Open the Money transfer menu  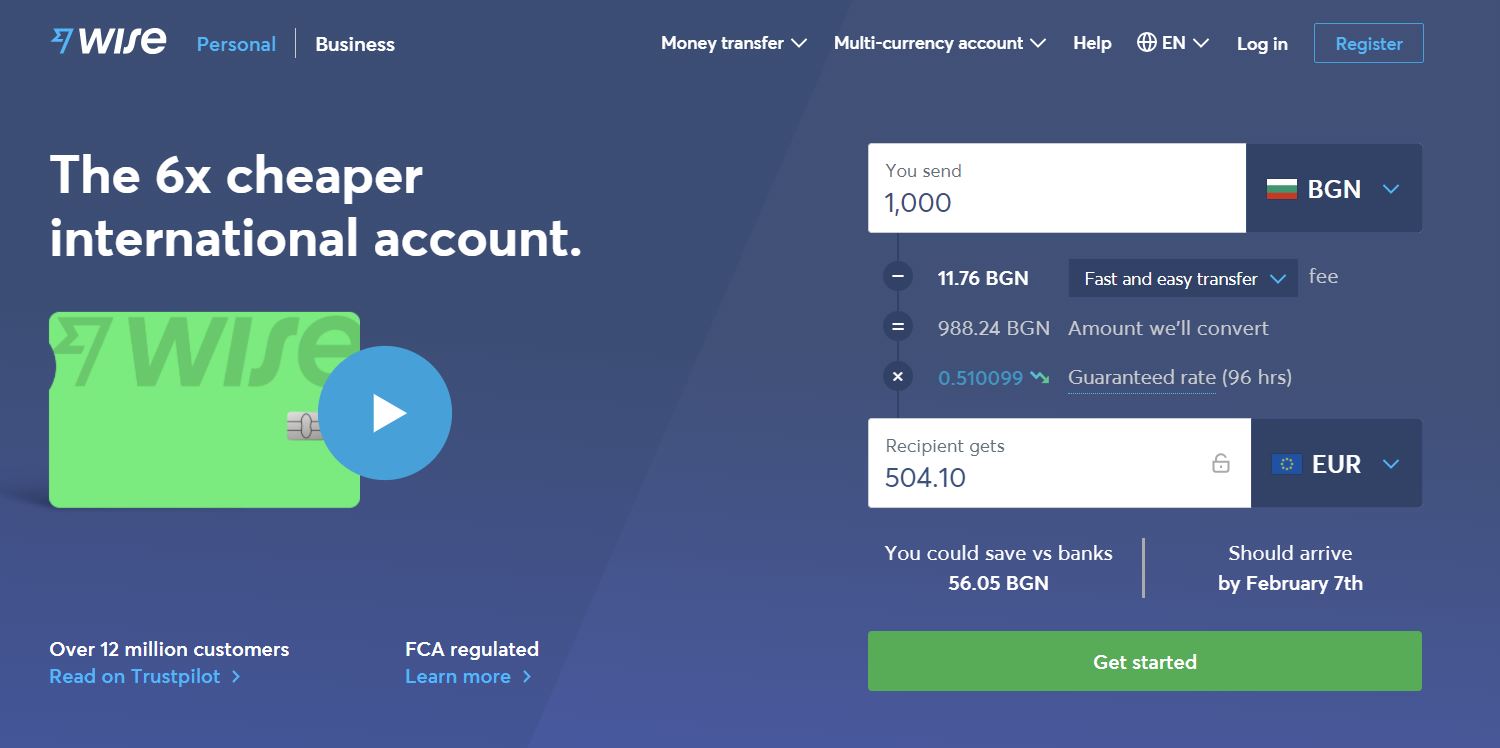[733, 43]
